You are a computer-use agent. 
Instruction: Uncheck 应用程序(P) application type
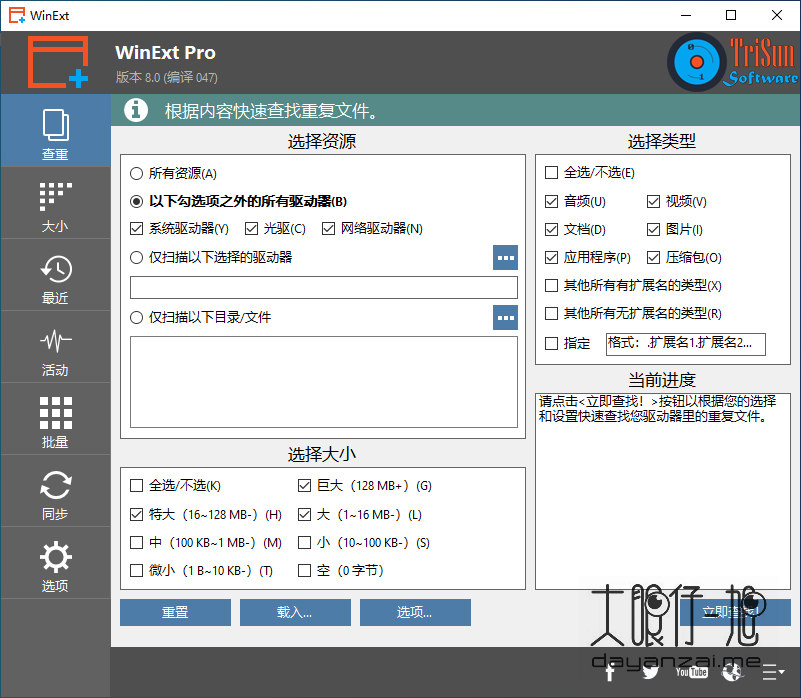coord(588,258)
